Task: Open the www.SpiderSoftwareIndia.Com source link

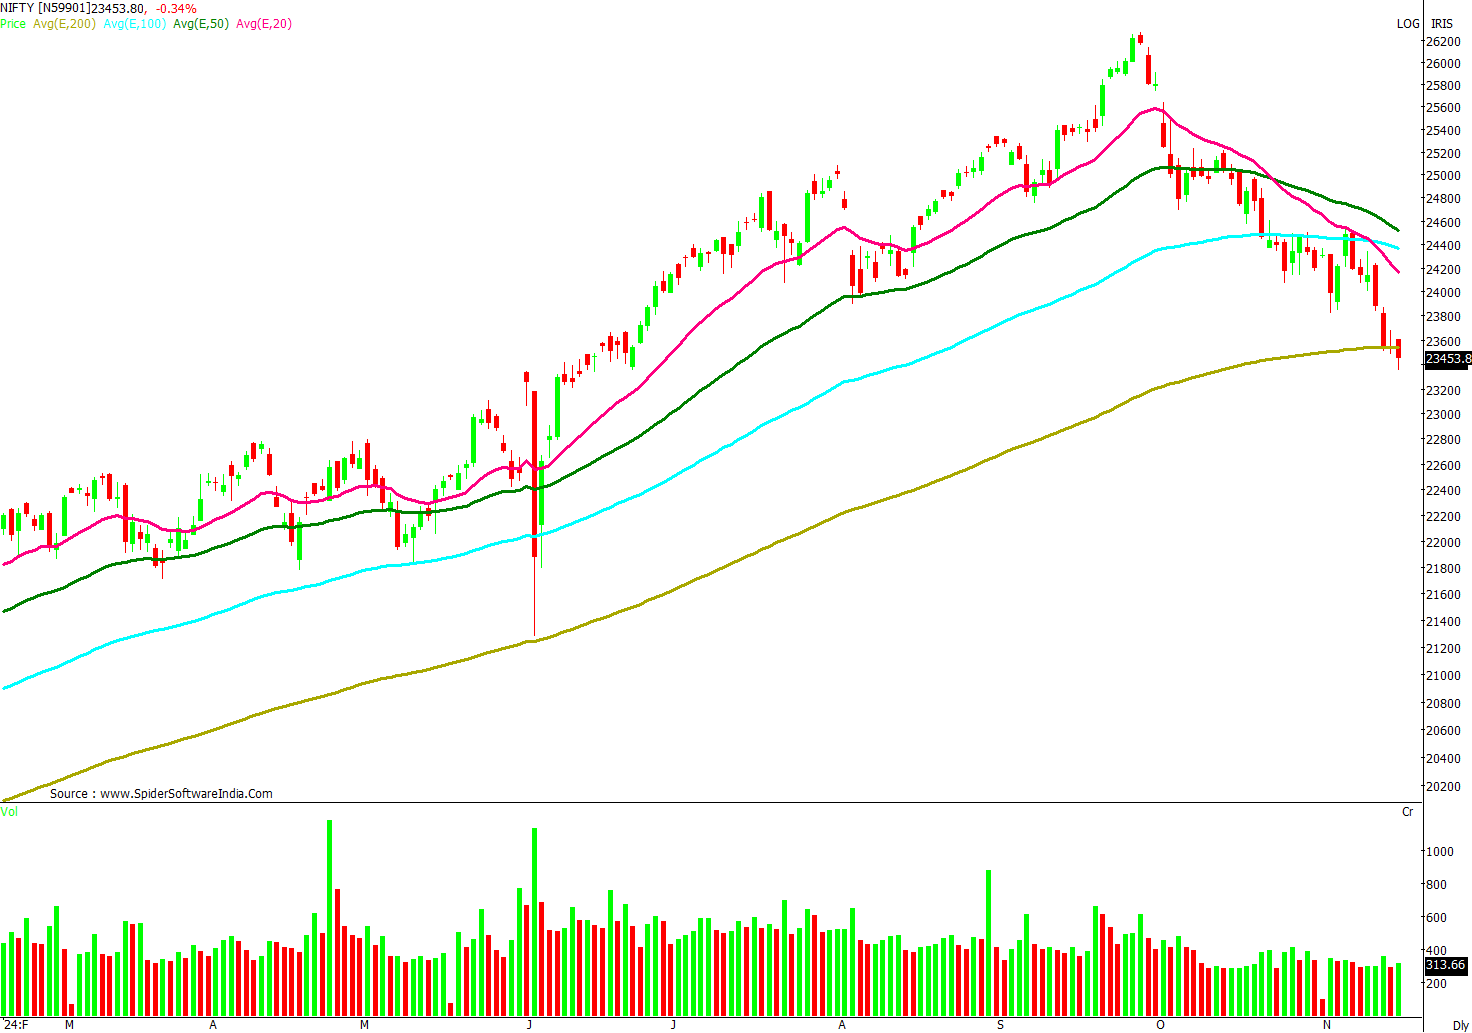Action: [x=186, y=793]
